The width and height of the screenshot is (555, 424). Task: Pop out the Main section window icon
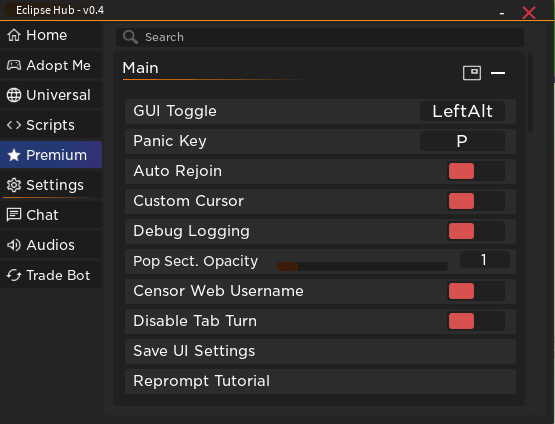coord(472,73)
